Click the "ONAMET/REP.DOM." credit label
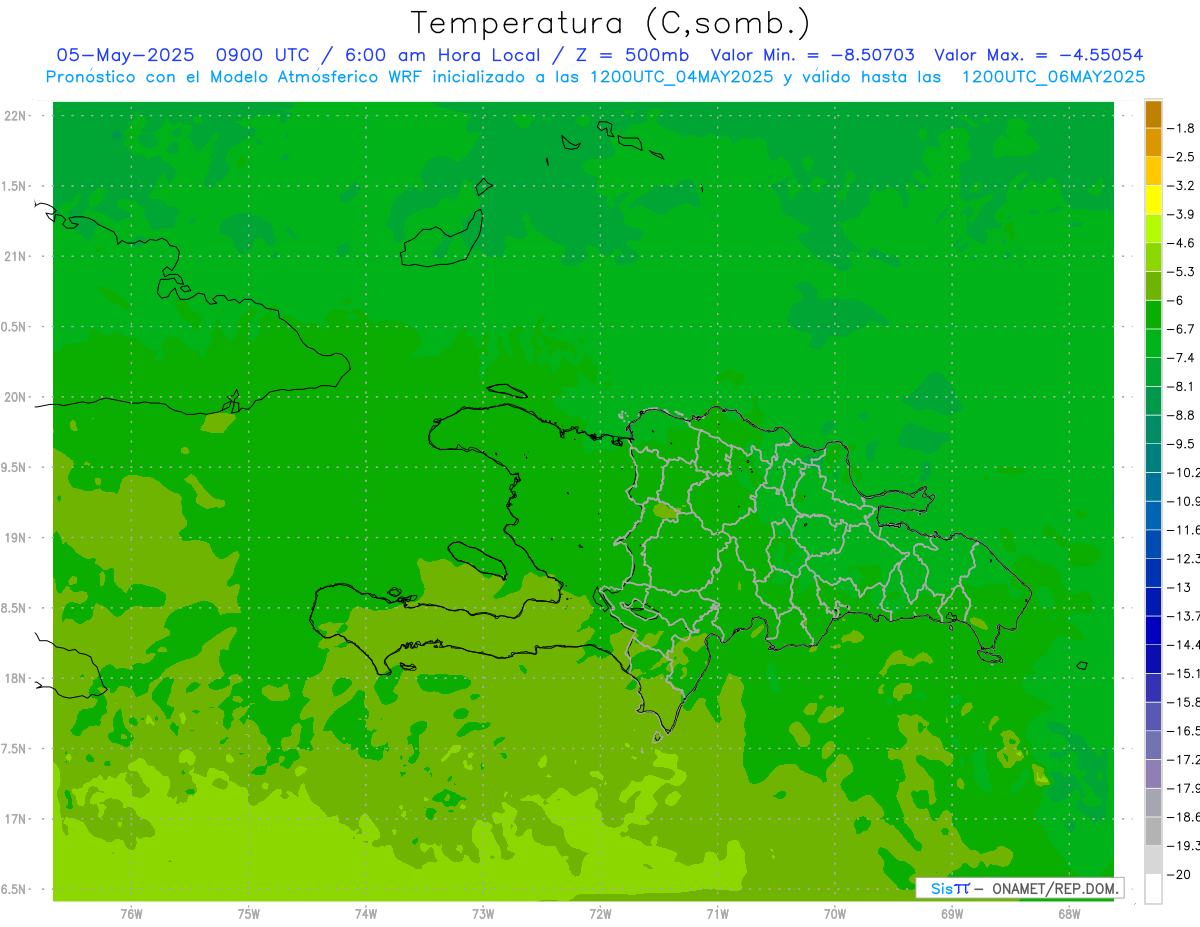This screenshot has height=927, width=1200. [x=1053, y=888]
